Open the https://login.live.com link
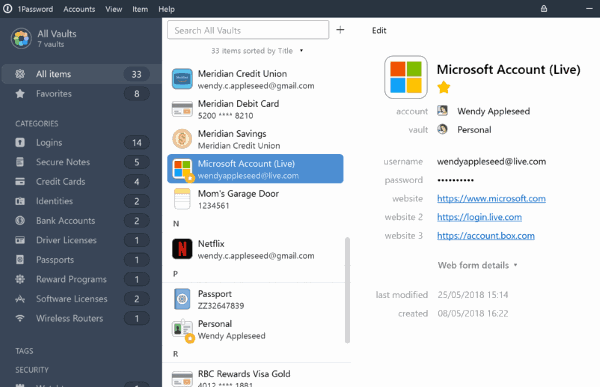This screenshot has height=387, width=600. pos(479,217)
